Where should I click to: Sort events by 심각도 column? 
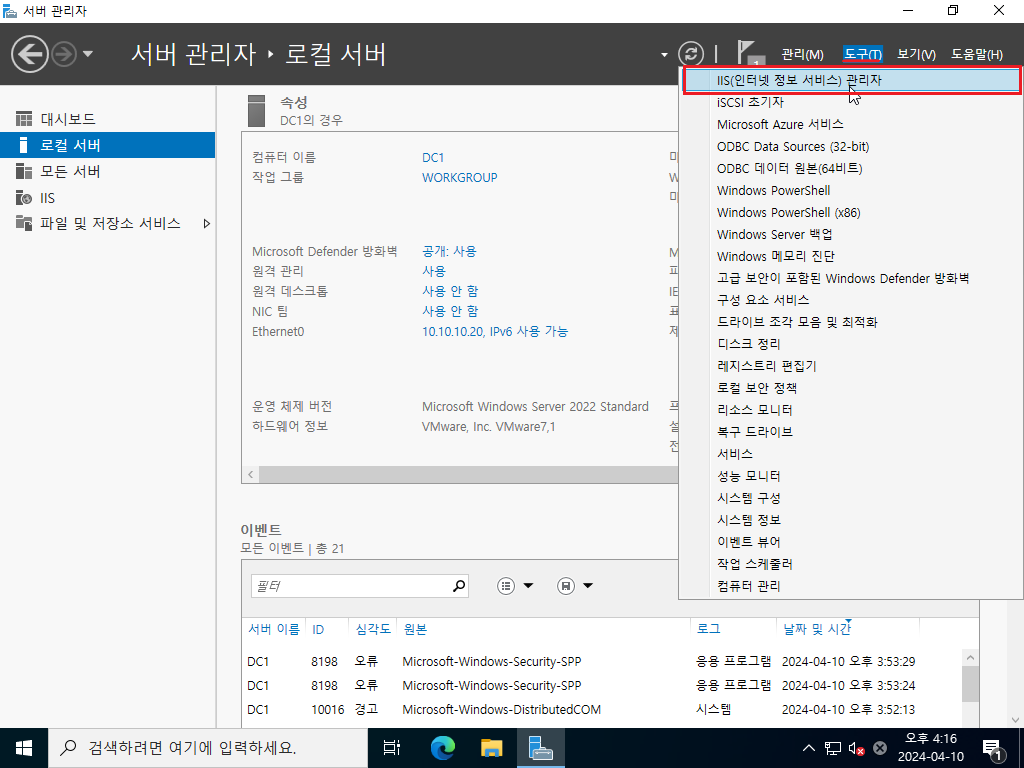[373, 630]
